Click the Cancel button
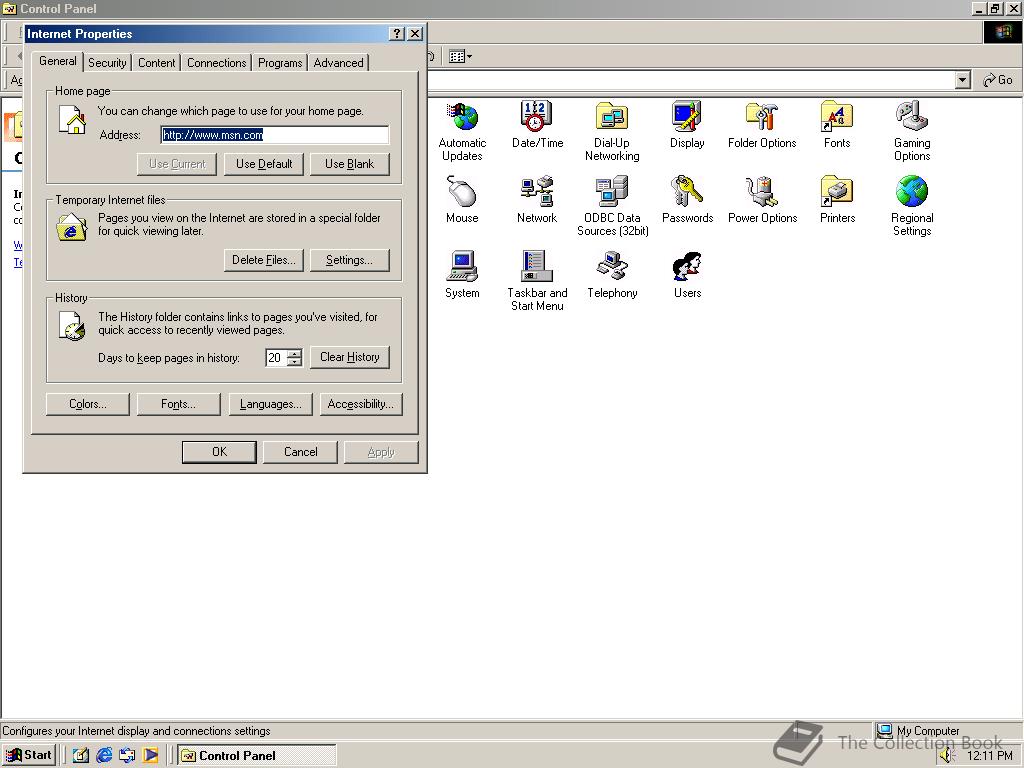Screen dimensions: 1024x768 [300, 452]
